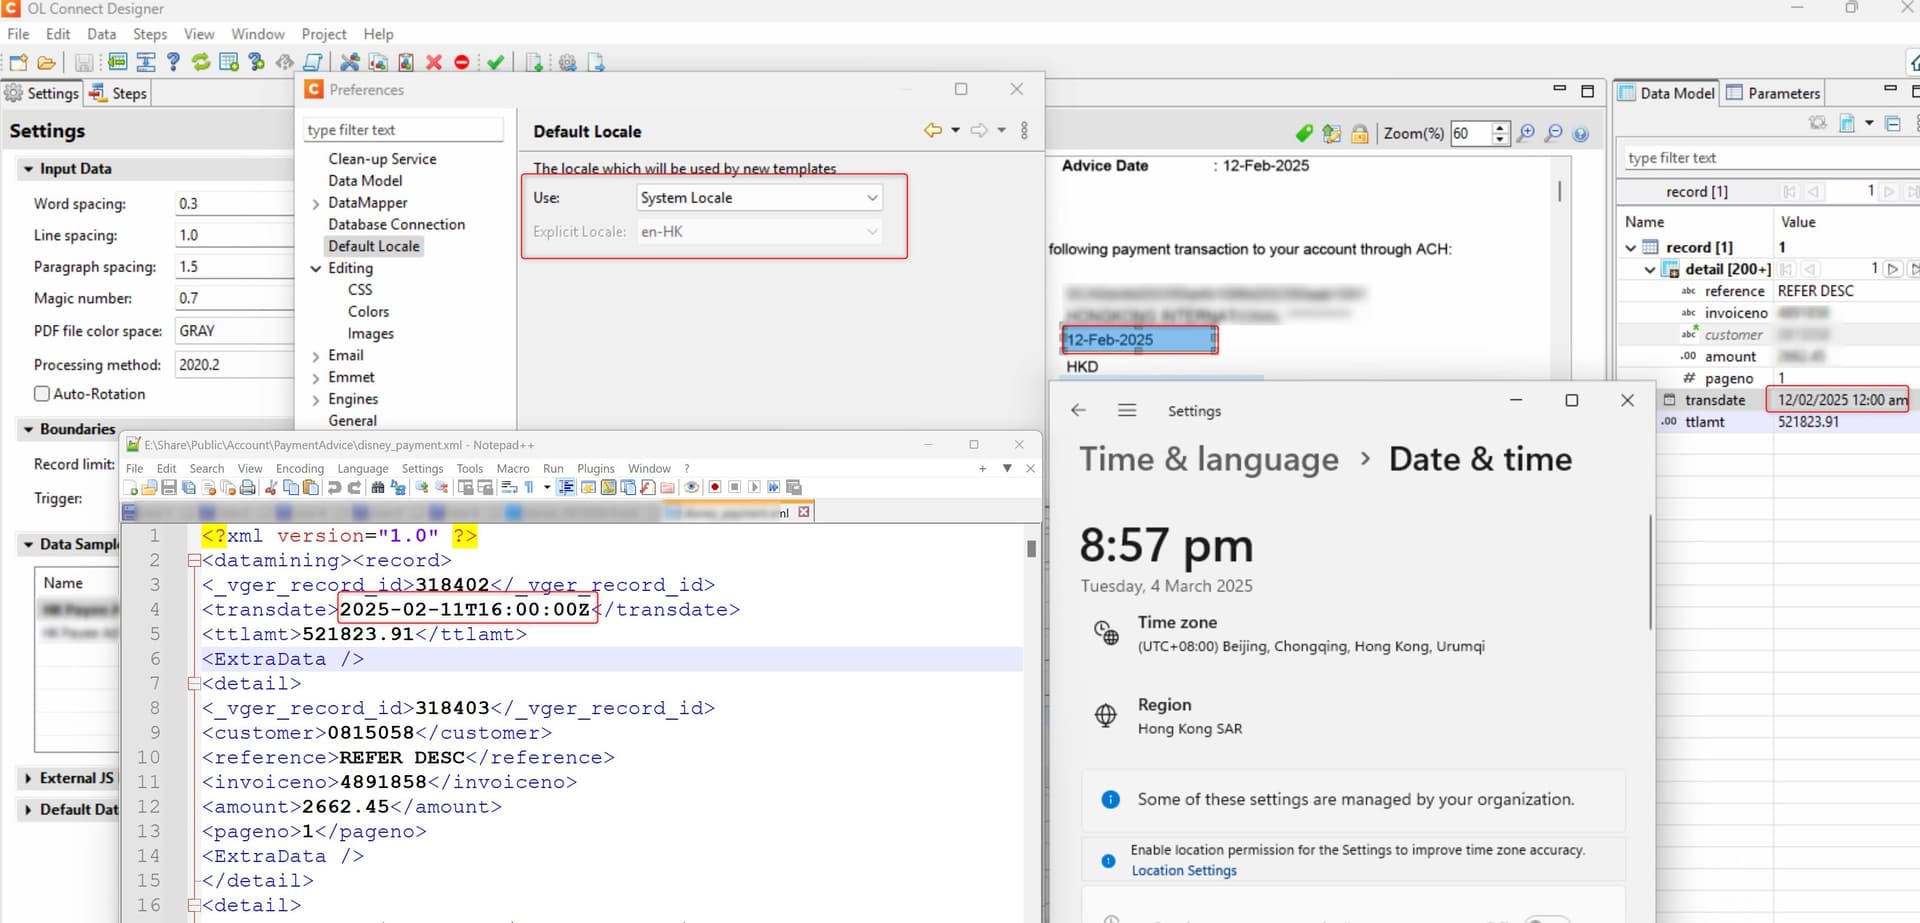Collapse the record [1] row in Data Model
The image size is (1920, 923).
tap(1631, 247)
